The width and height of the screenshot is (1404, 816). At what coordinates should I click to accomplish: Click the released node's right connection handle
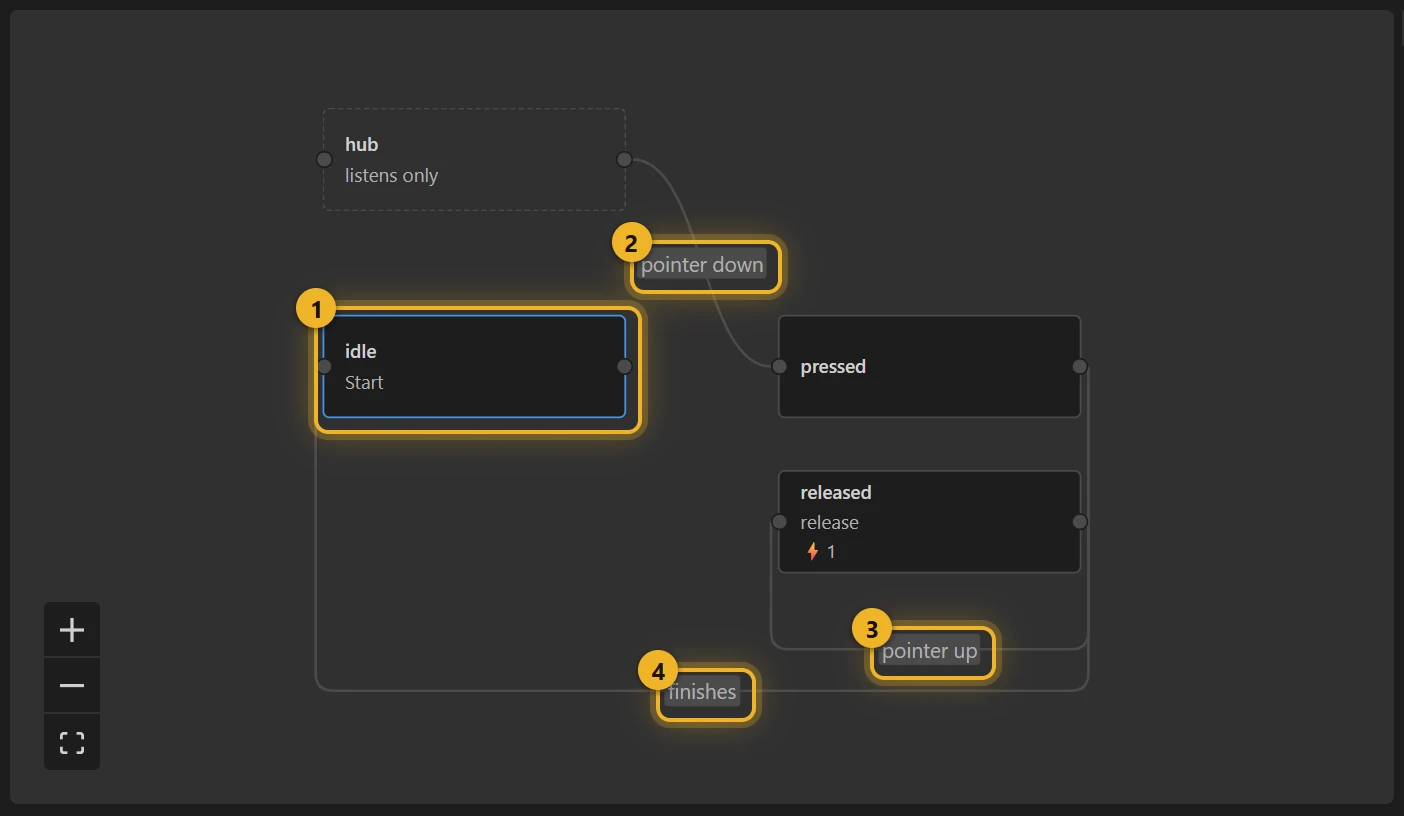(x=1080, y=522)
